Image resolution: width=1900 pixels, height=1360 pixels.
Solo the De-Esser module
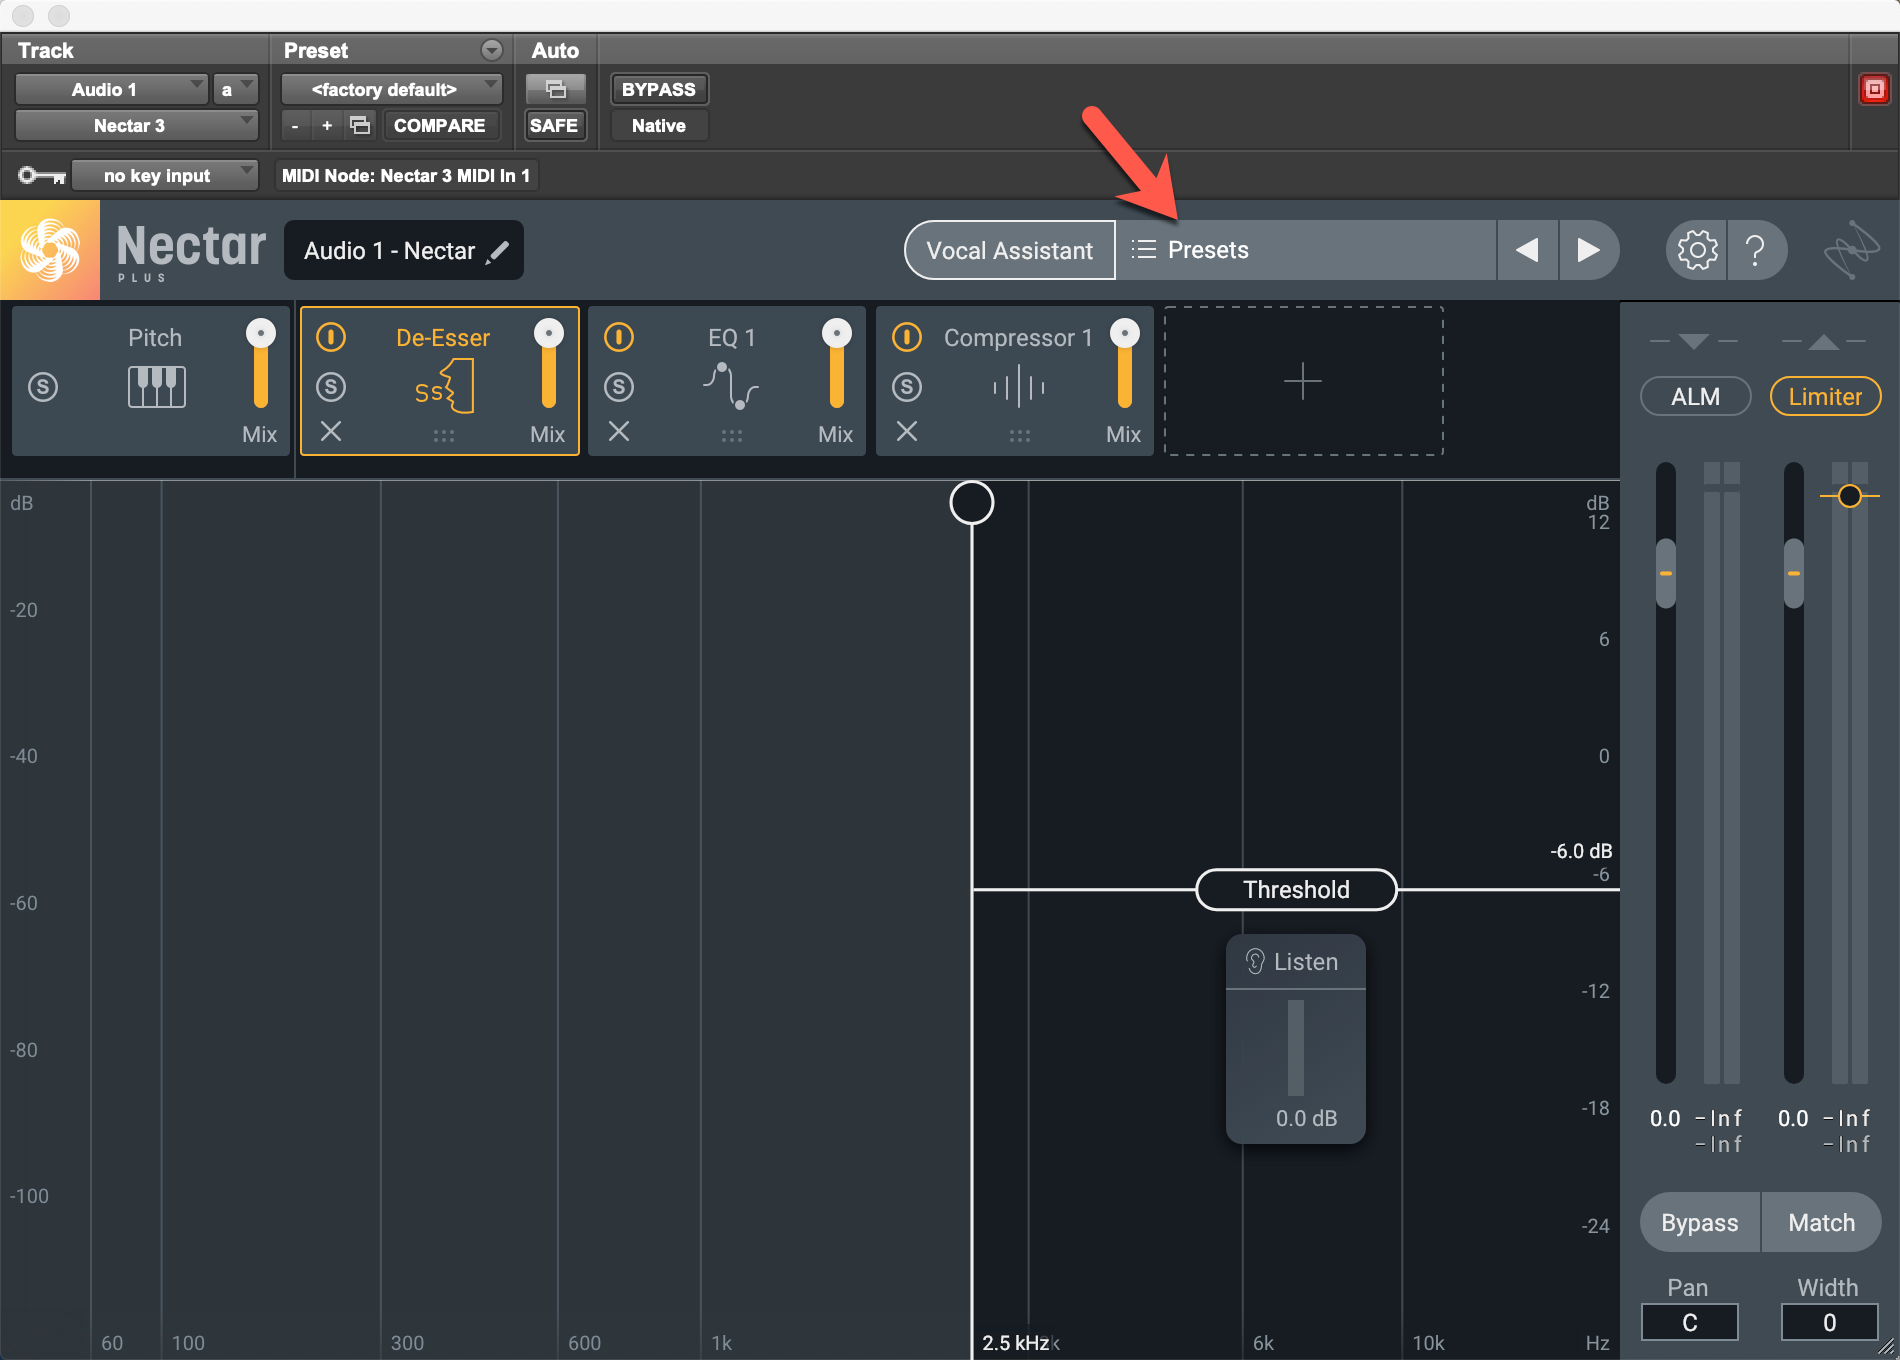(x=331, y=386)
